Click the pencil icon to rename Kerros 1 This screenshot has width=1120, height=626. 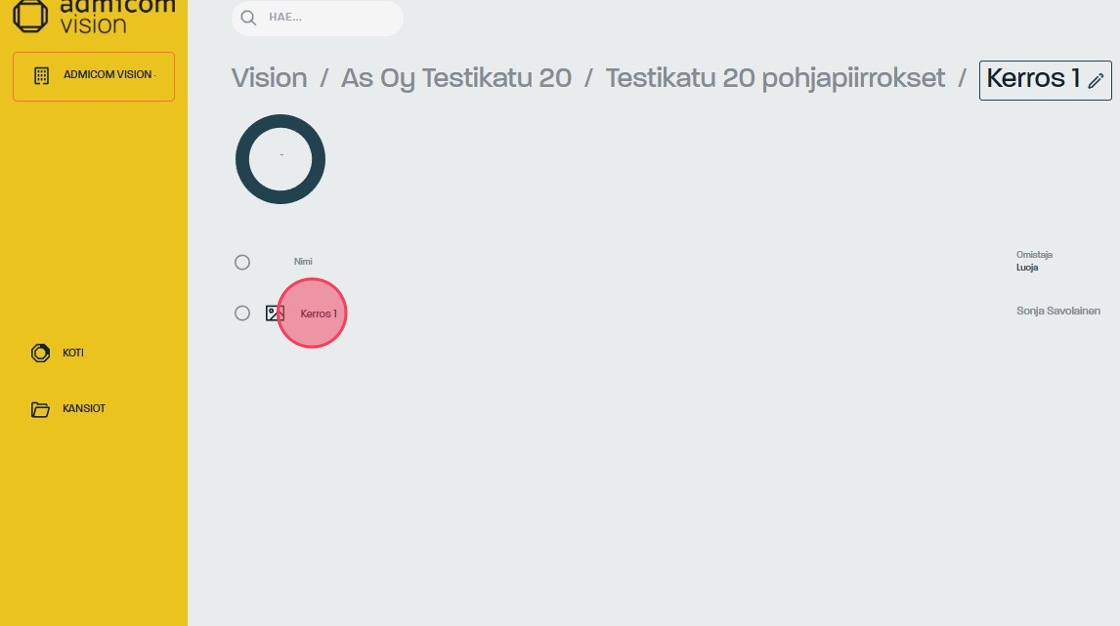click(1096, 81)
